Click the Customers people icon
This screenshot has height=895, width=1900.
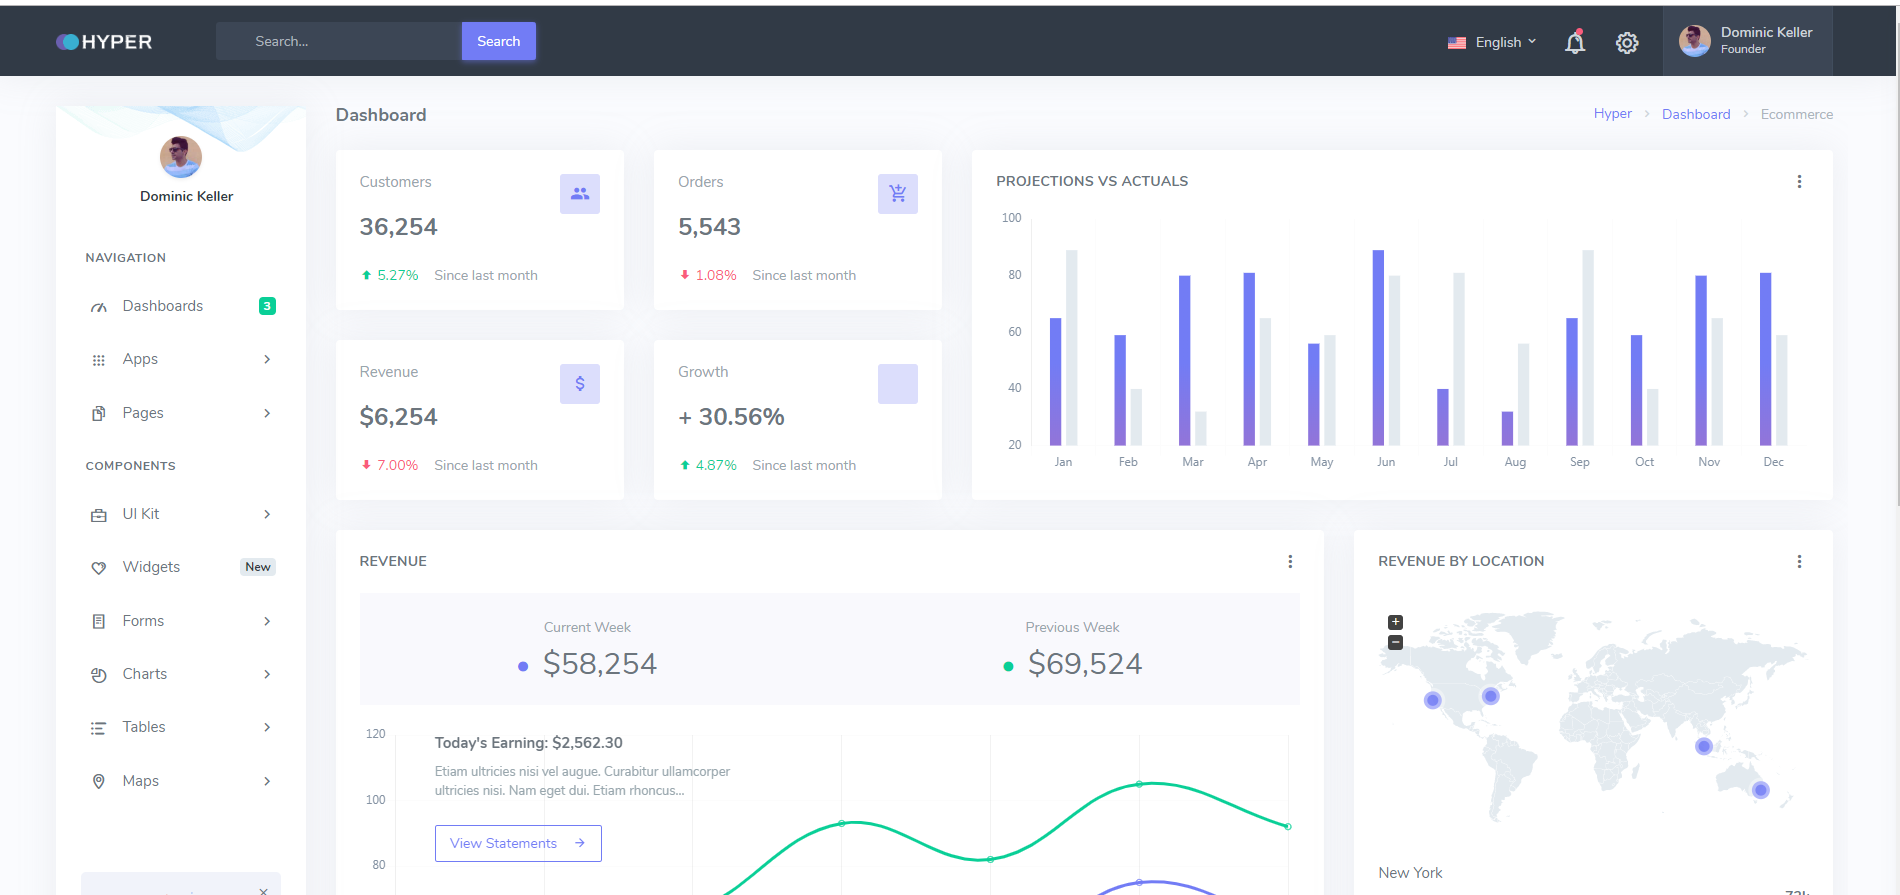(x=580, y=194)
